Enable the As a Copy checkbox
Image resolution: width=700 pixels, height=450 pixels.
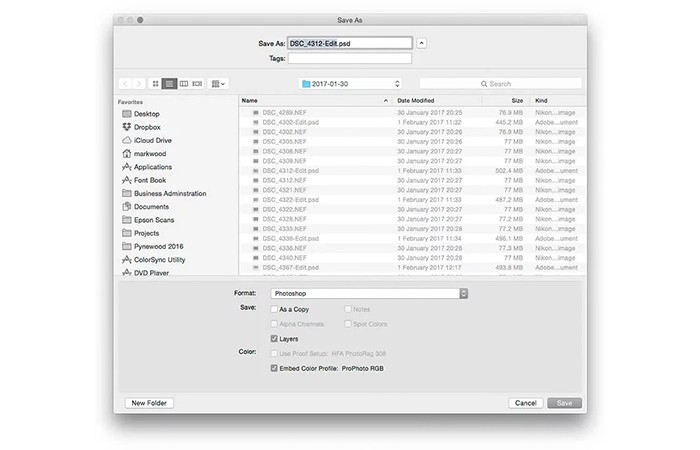[x=274, y=309]
